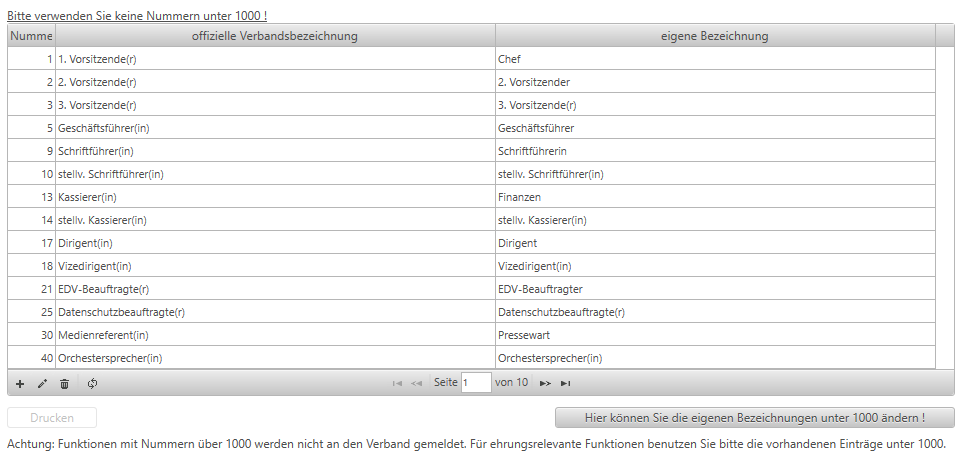This screenshot has height=459, width=962.
Task: Select the row for 1. Vorsitzende(r)
Action: point(471,59)
